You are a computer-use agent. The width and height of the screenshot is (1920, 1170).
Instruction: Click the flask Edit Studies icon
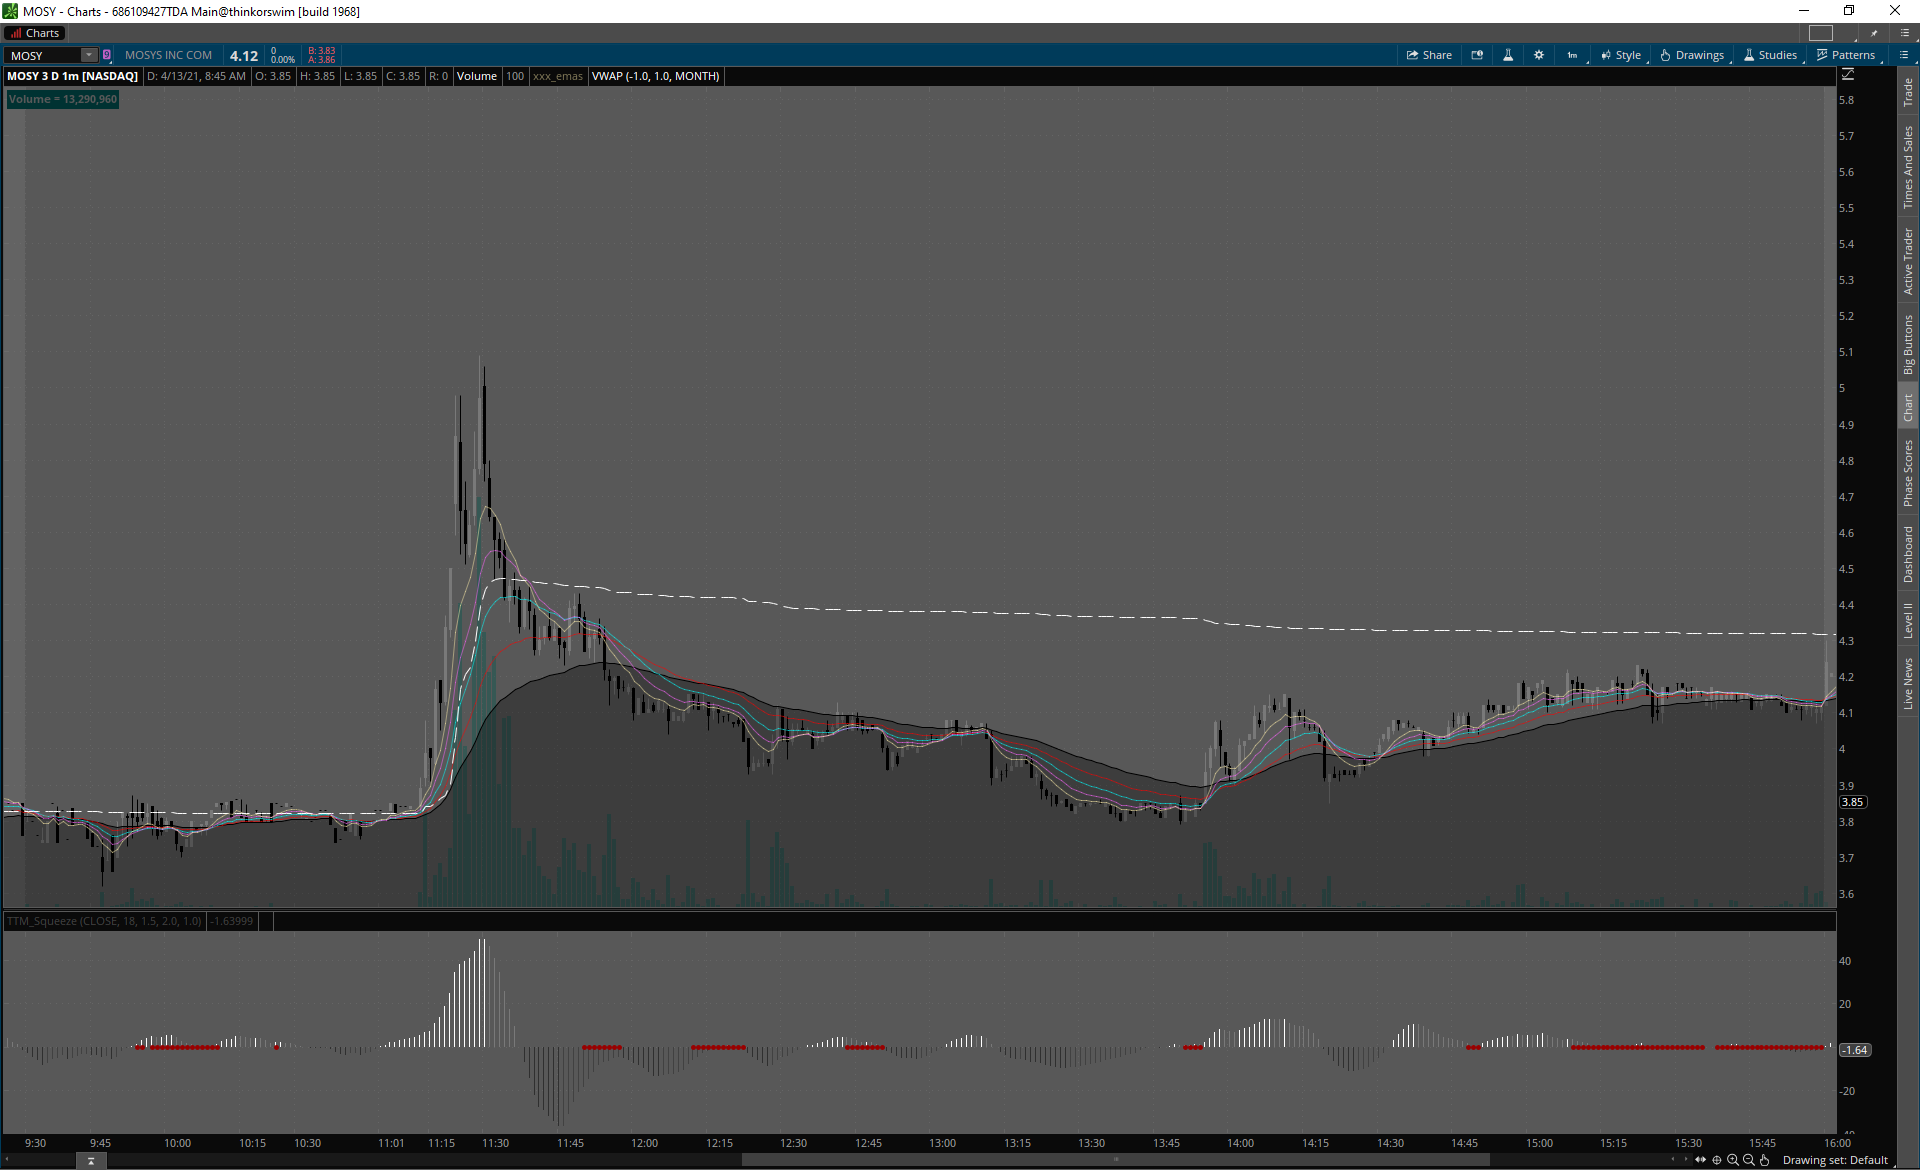pos(1508,55)
